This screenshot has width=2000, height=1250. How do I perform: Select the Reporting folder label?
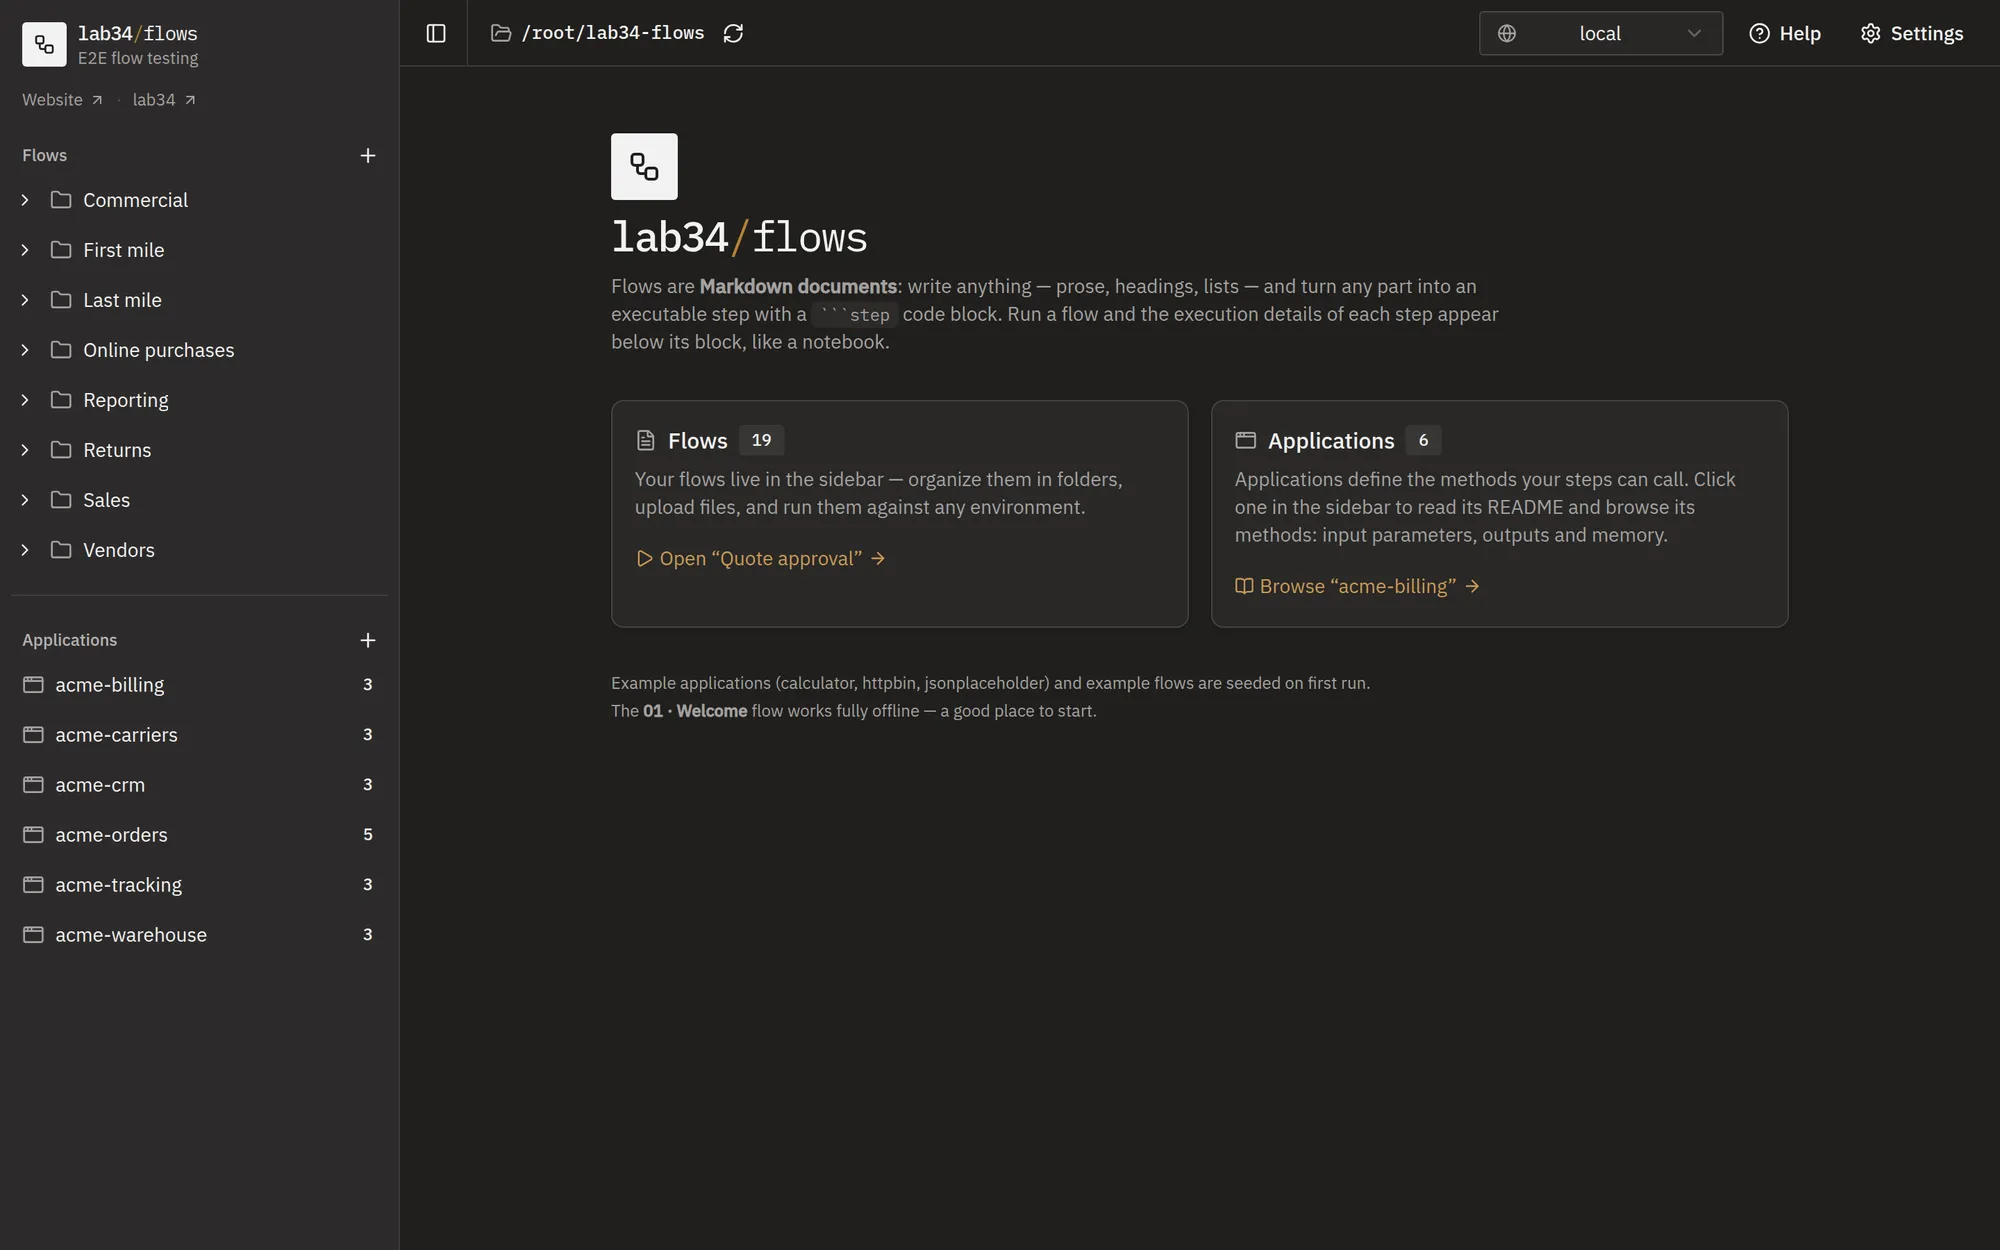(126, 400)
